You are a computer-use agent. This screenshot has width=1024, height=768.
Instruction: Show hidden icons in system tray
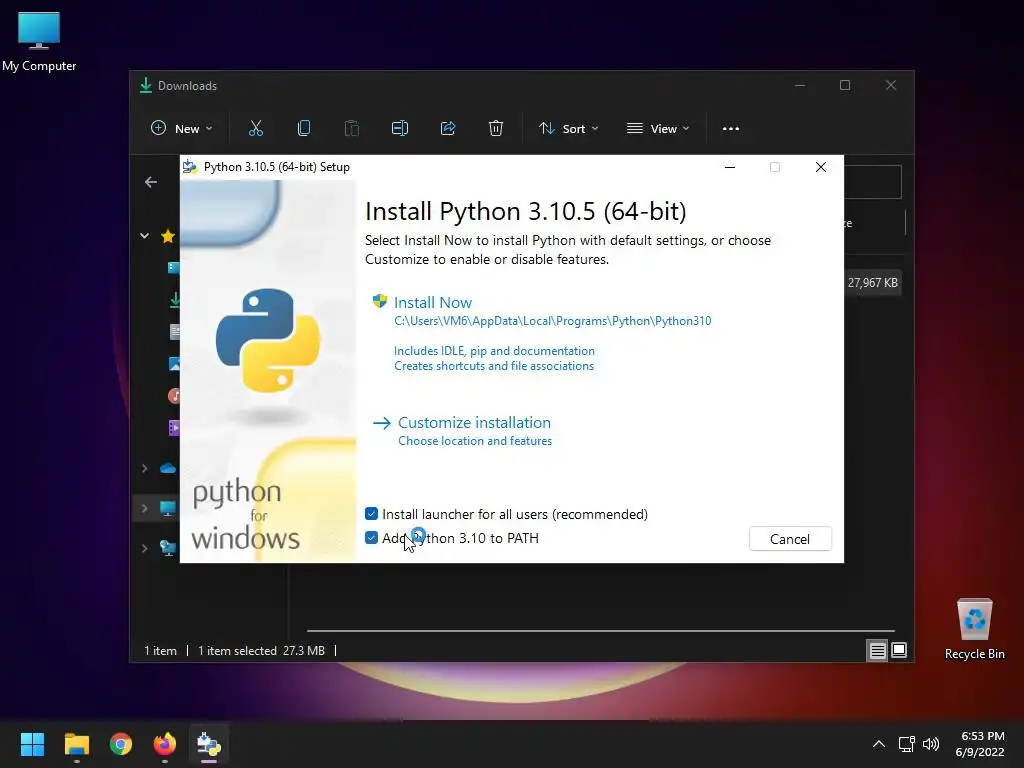click(x=879, y=744)
